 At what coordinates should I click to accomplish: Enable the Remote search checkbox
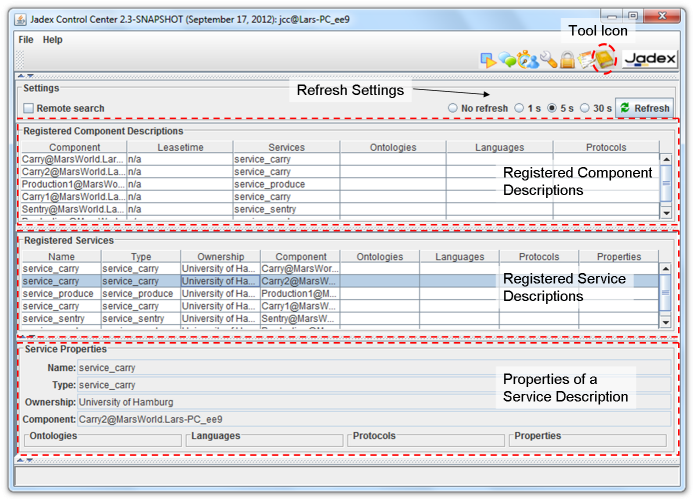point(29,108)
